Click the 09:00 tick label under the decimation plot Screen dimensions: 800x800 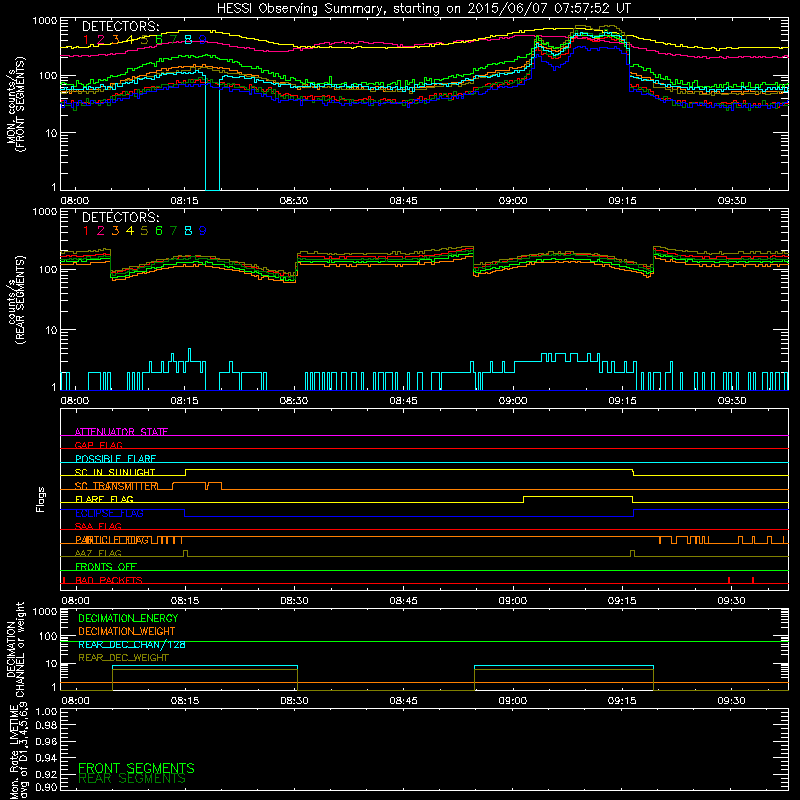pyautogui.click(x=513, y=701)
